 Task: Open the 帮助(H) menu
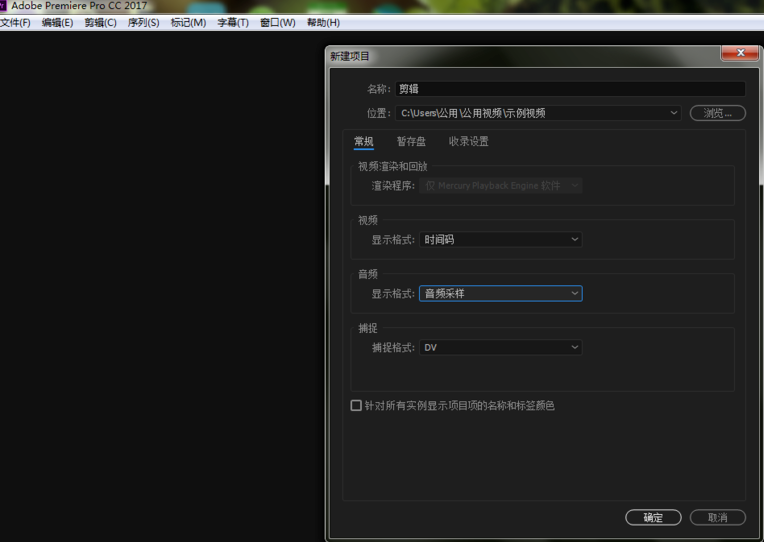pyautogui.click(x=323, y=23)
